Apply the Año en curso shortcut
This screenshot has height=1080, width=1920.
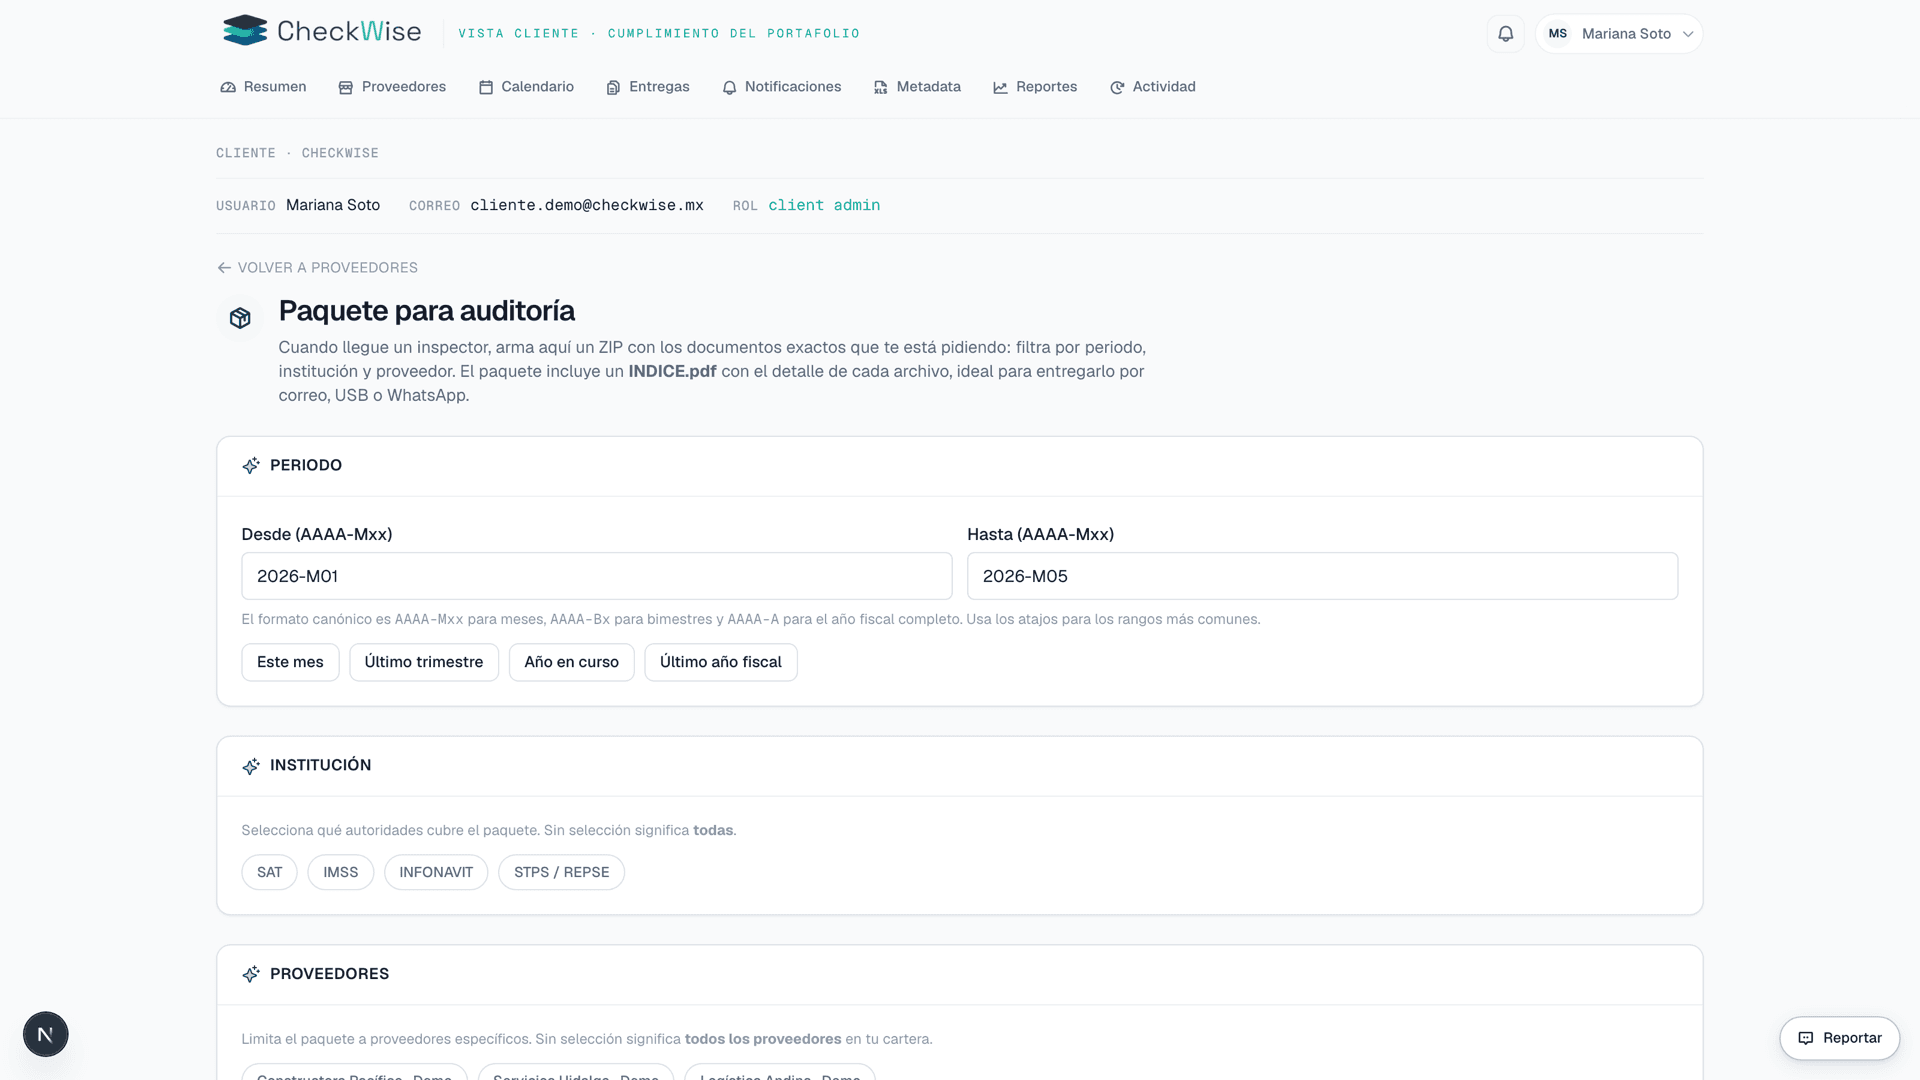572,662
